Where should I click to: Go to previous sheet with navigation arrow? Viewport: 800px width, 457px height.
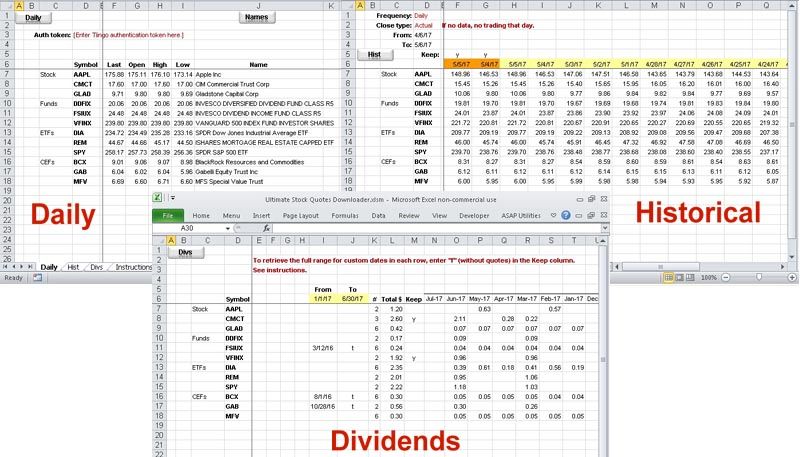tap(14, 267)
